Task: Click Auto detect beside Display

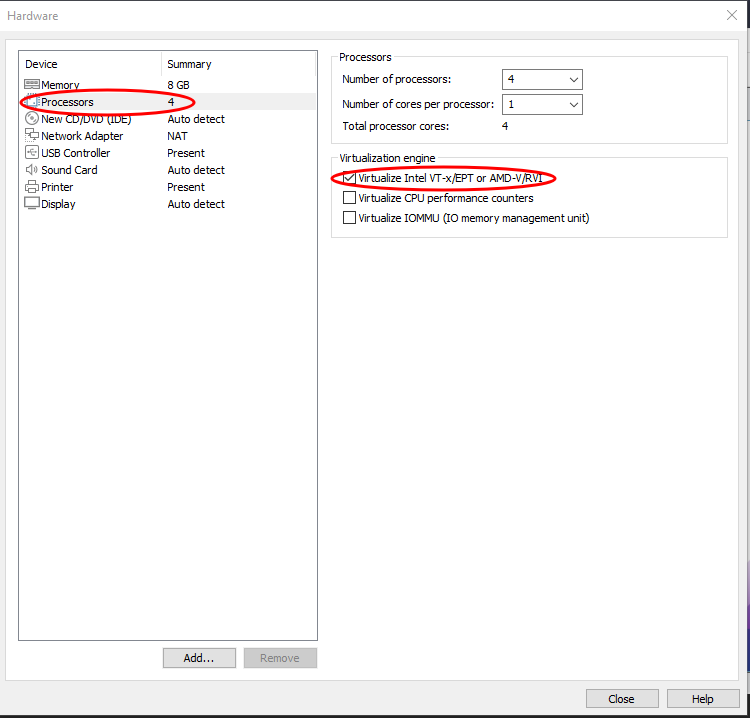Action: tap(196, 204)
